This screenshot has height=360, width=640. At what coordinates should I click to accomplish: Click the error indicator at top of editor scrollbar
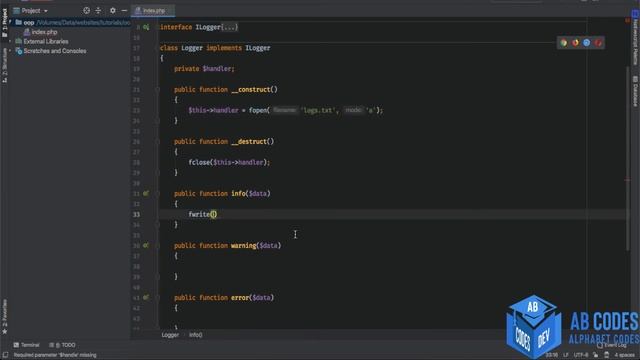pos(627,20)
